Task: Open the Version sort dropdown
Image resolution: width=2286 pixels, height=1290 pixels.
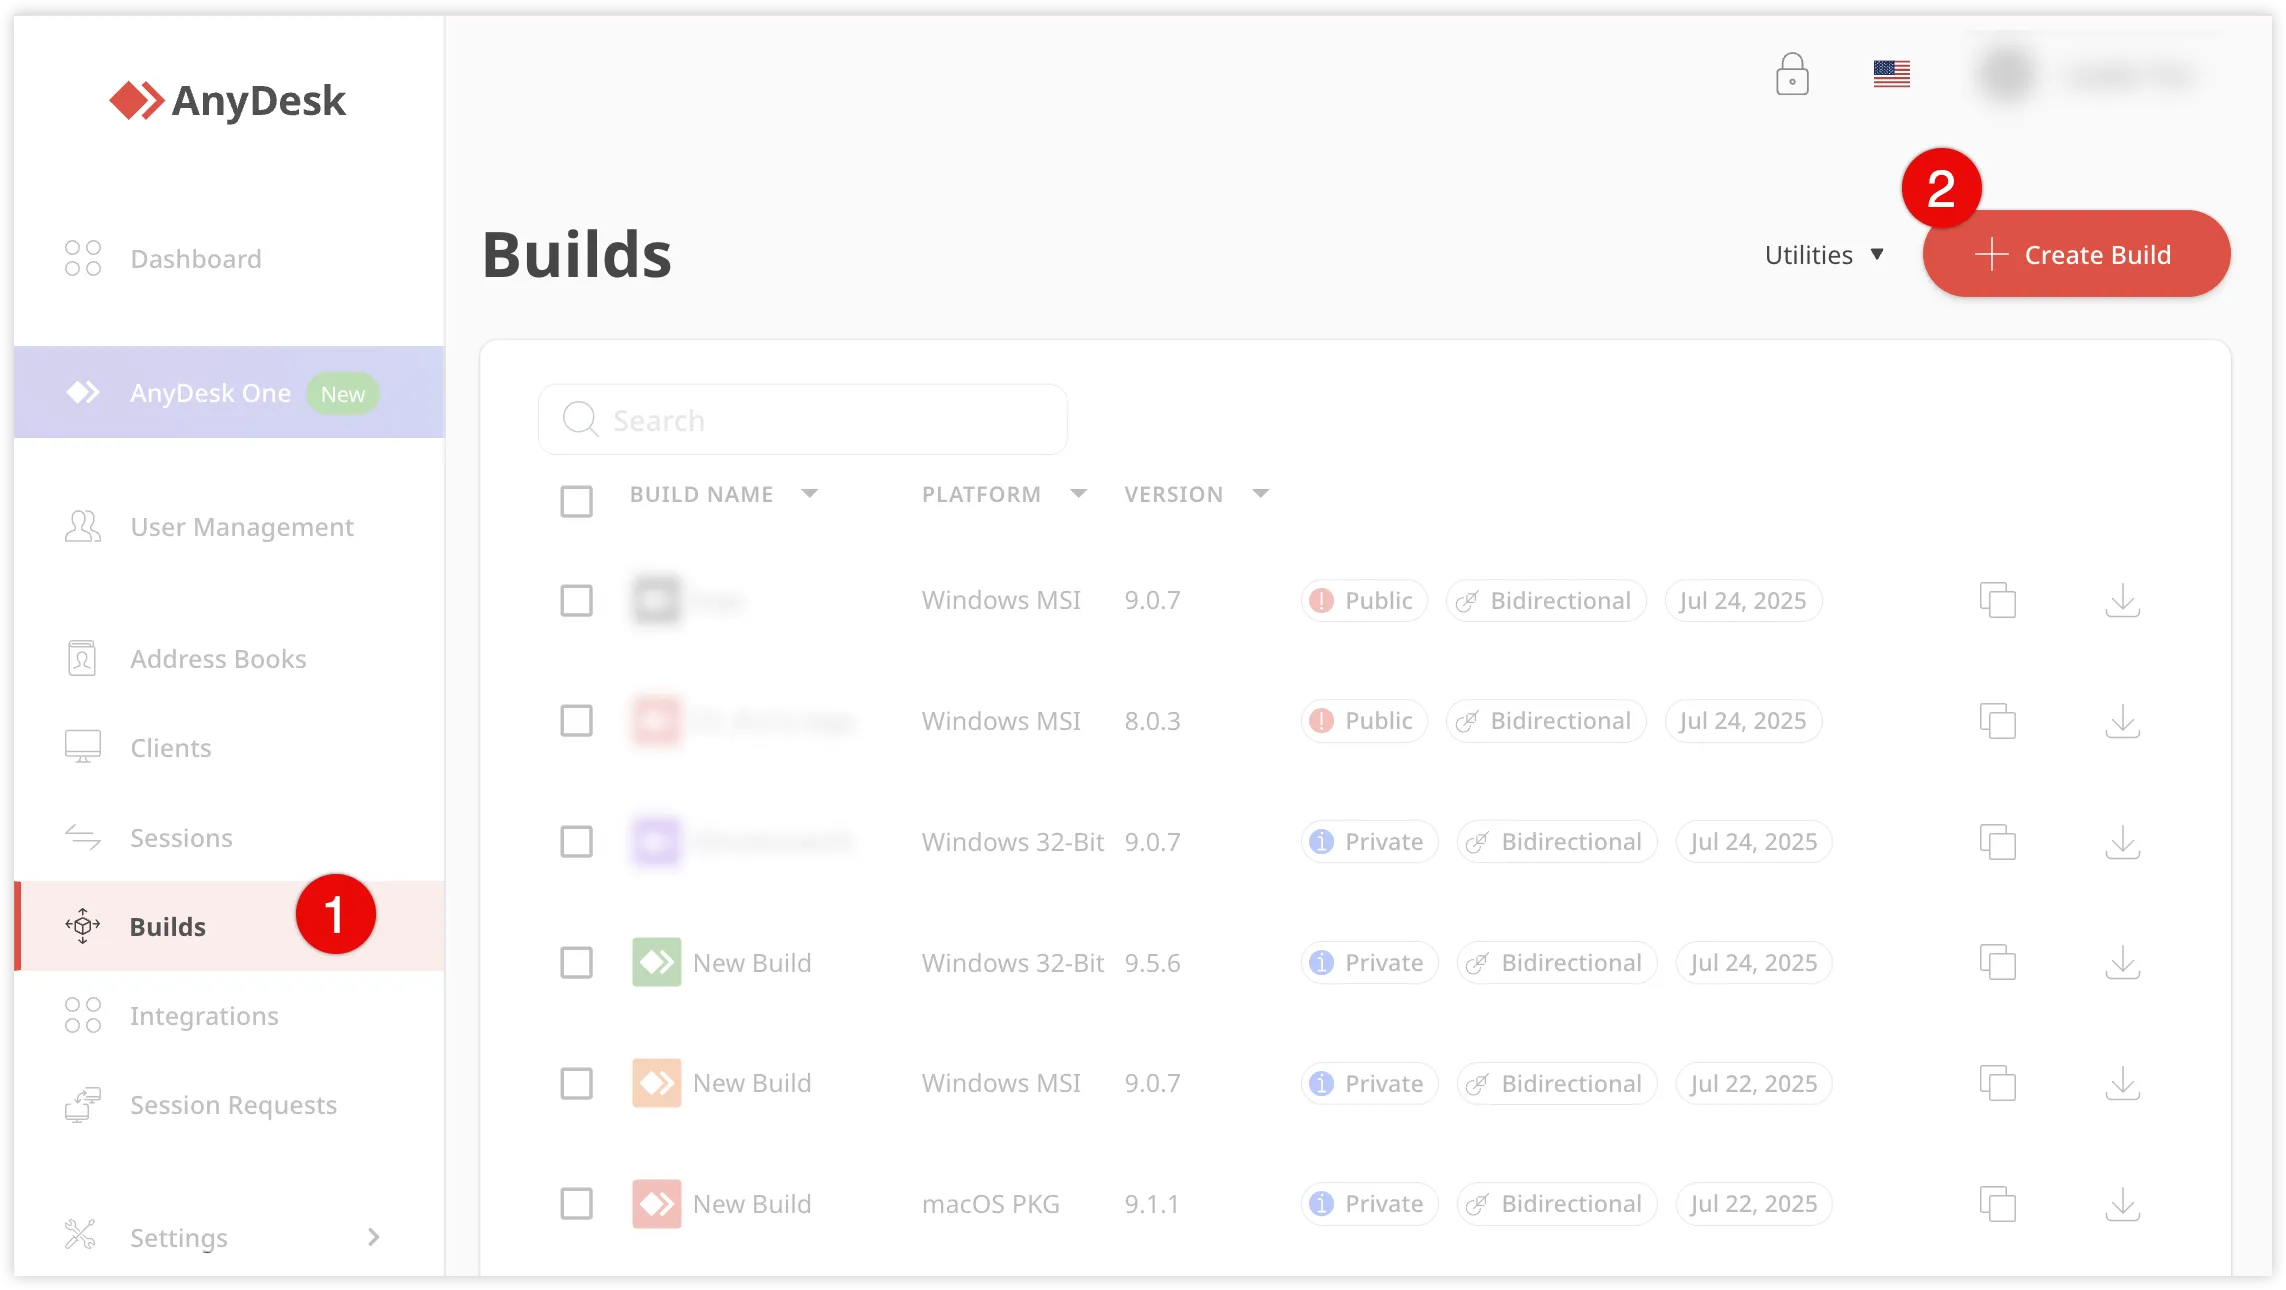Action: coord(1260,493)
